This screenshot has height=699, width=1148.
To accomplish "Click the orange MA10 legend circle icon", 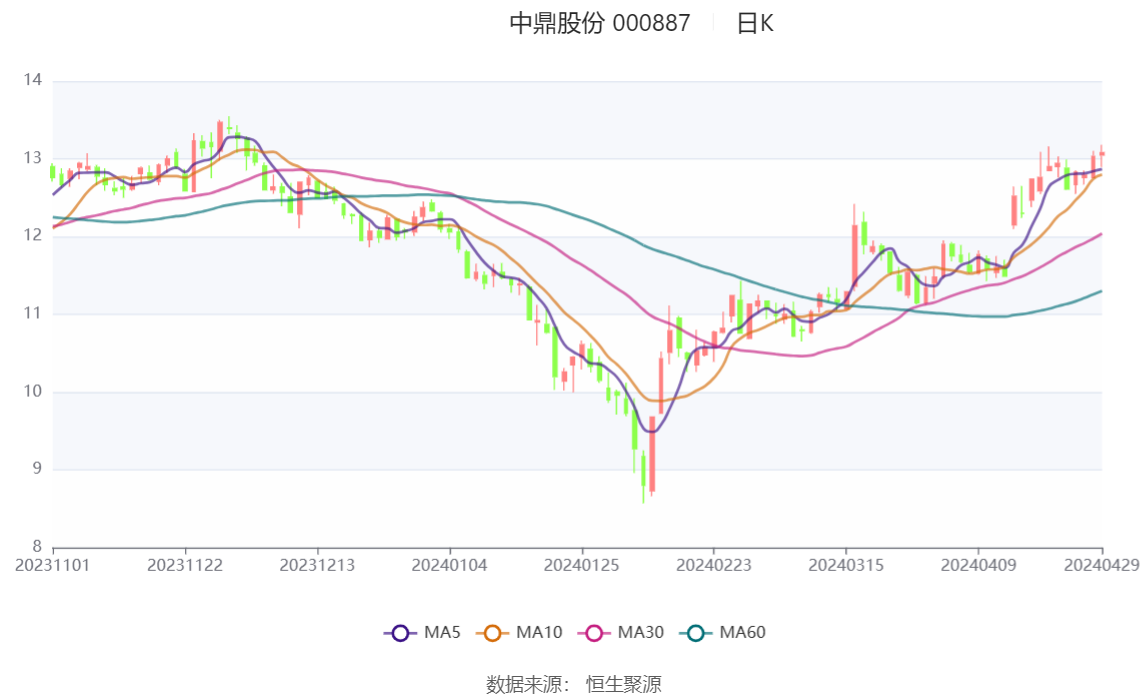I will click(x=492, y=633).
